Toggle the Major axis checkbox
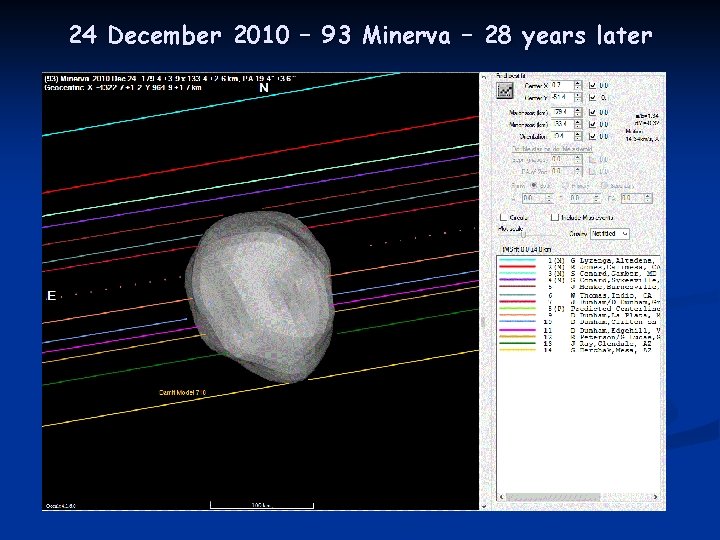Screen dimensions: 720x540 (592, 112)
